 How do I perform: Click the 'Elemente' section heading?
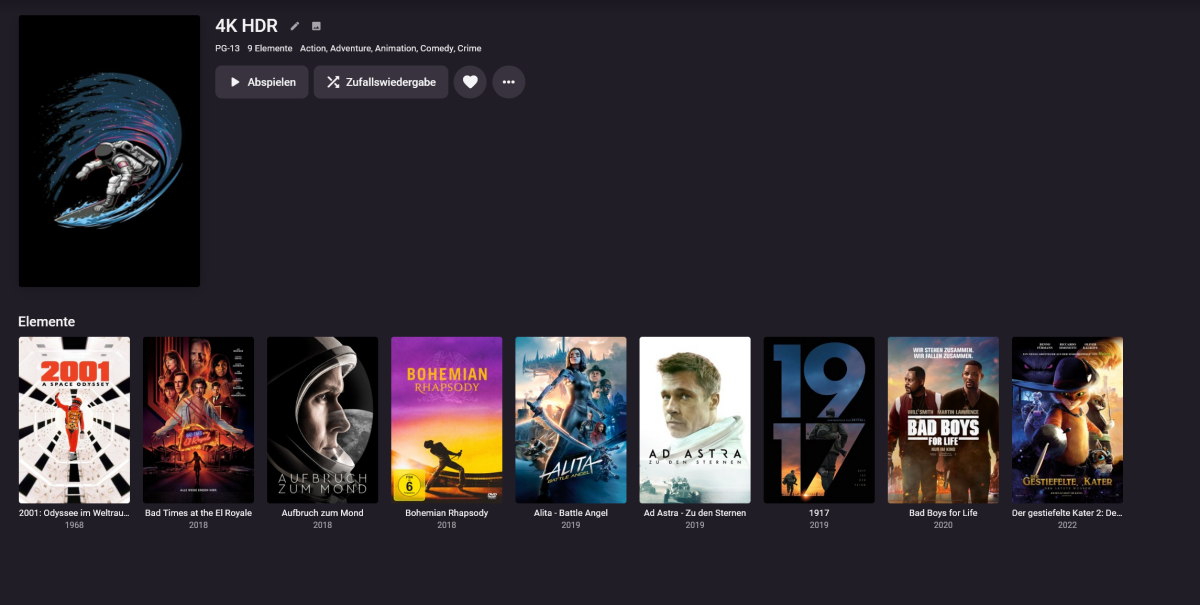click(46, 321)
